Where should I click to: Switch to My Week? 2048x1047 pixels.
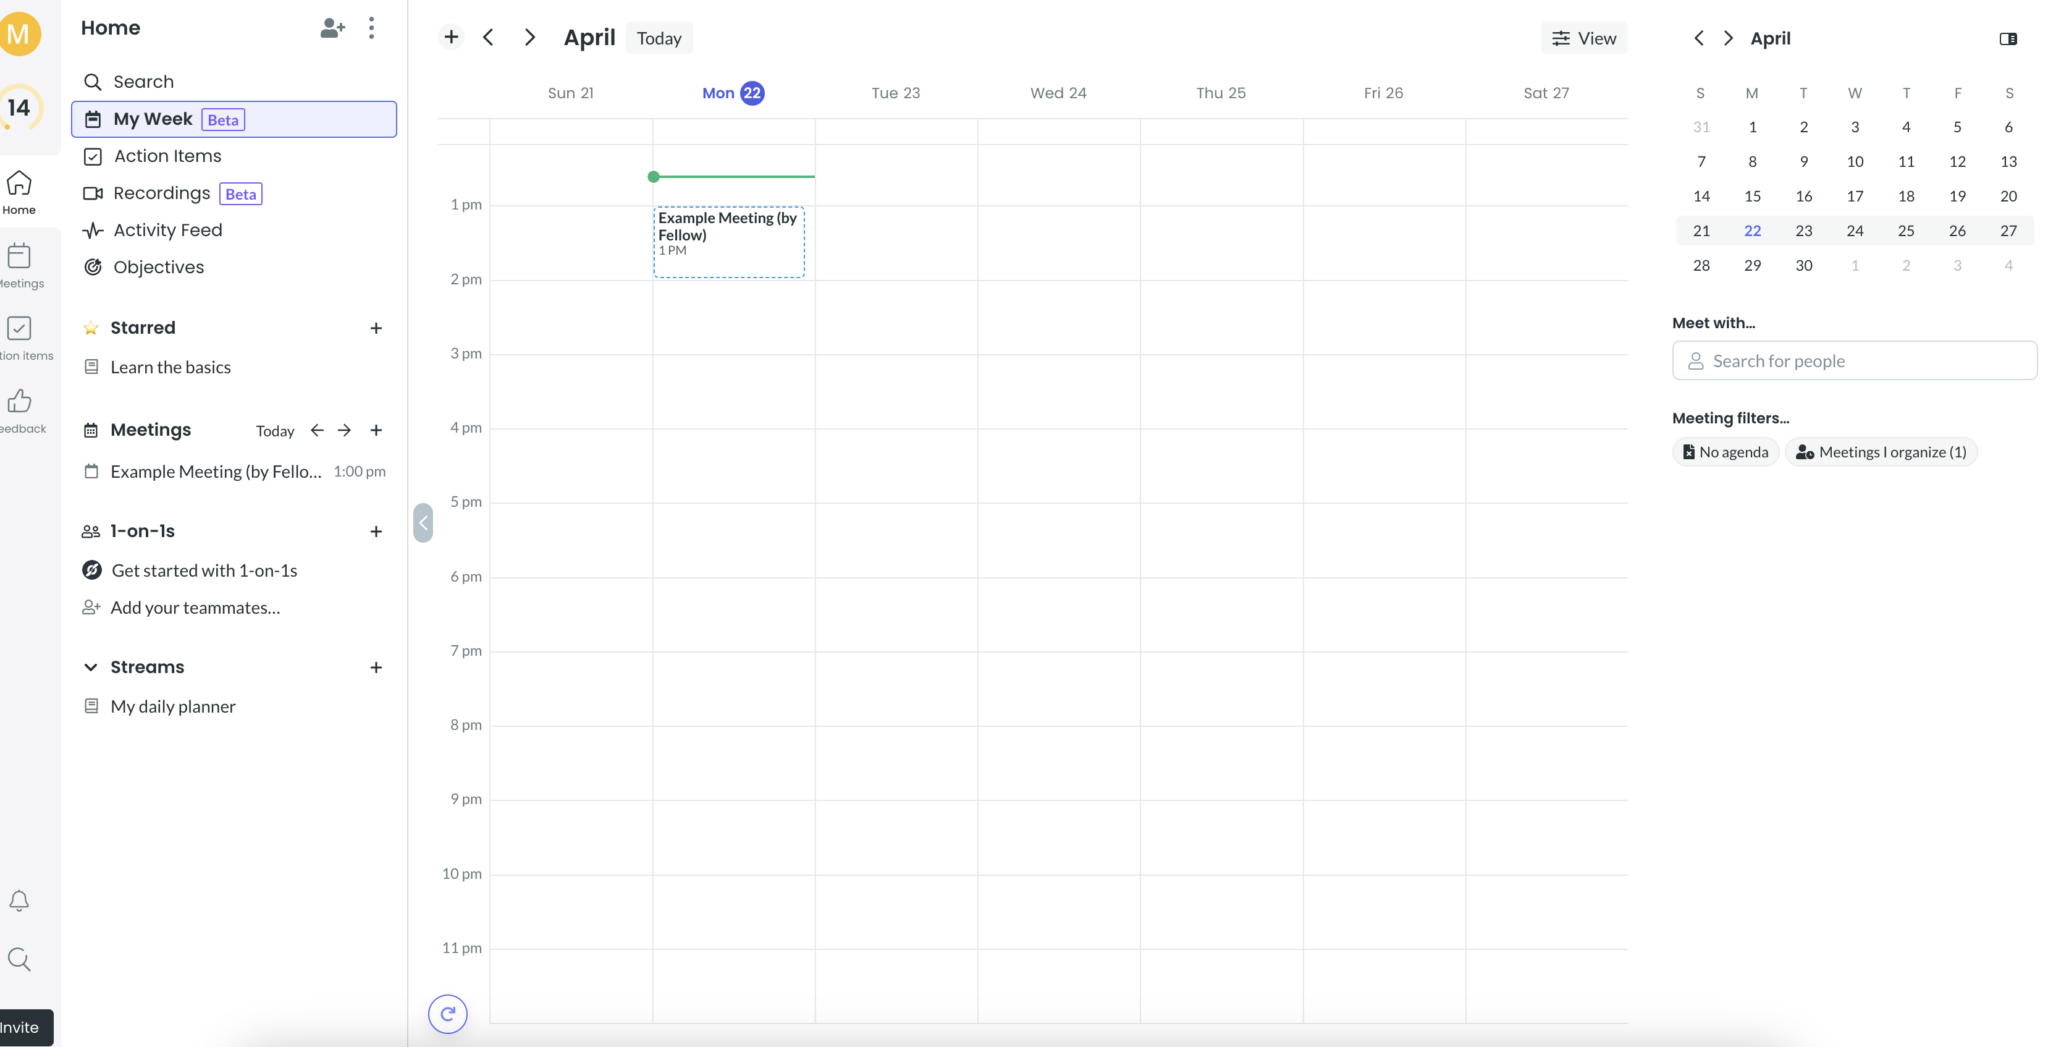[x=152, y=118]
